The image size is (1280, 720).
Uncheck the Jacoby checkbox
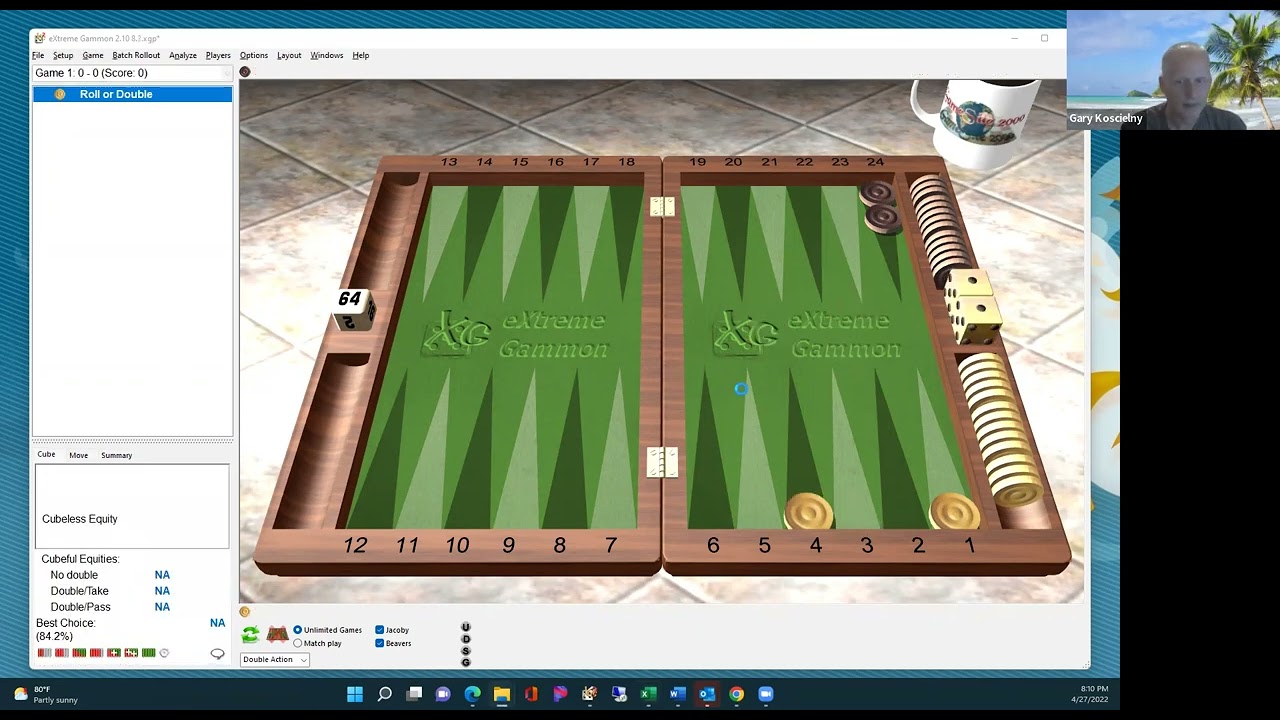[380, 630]
